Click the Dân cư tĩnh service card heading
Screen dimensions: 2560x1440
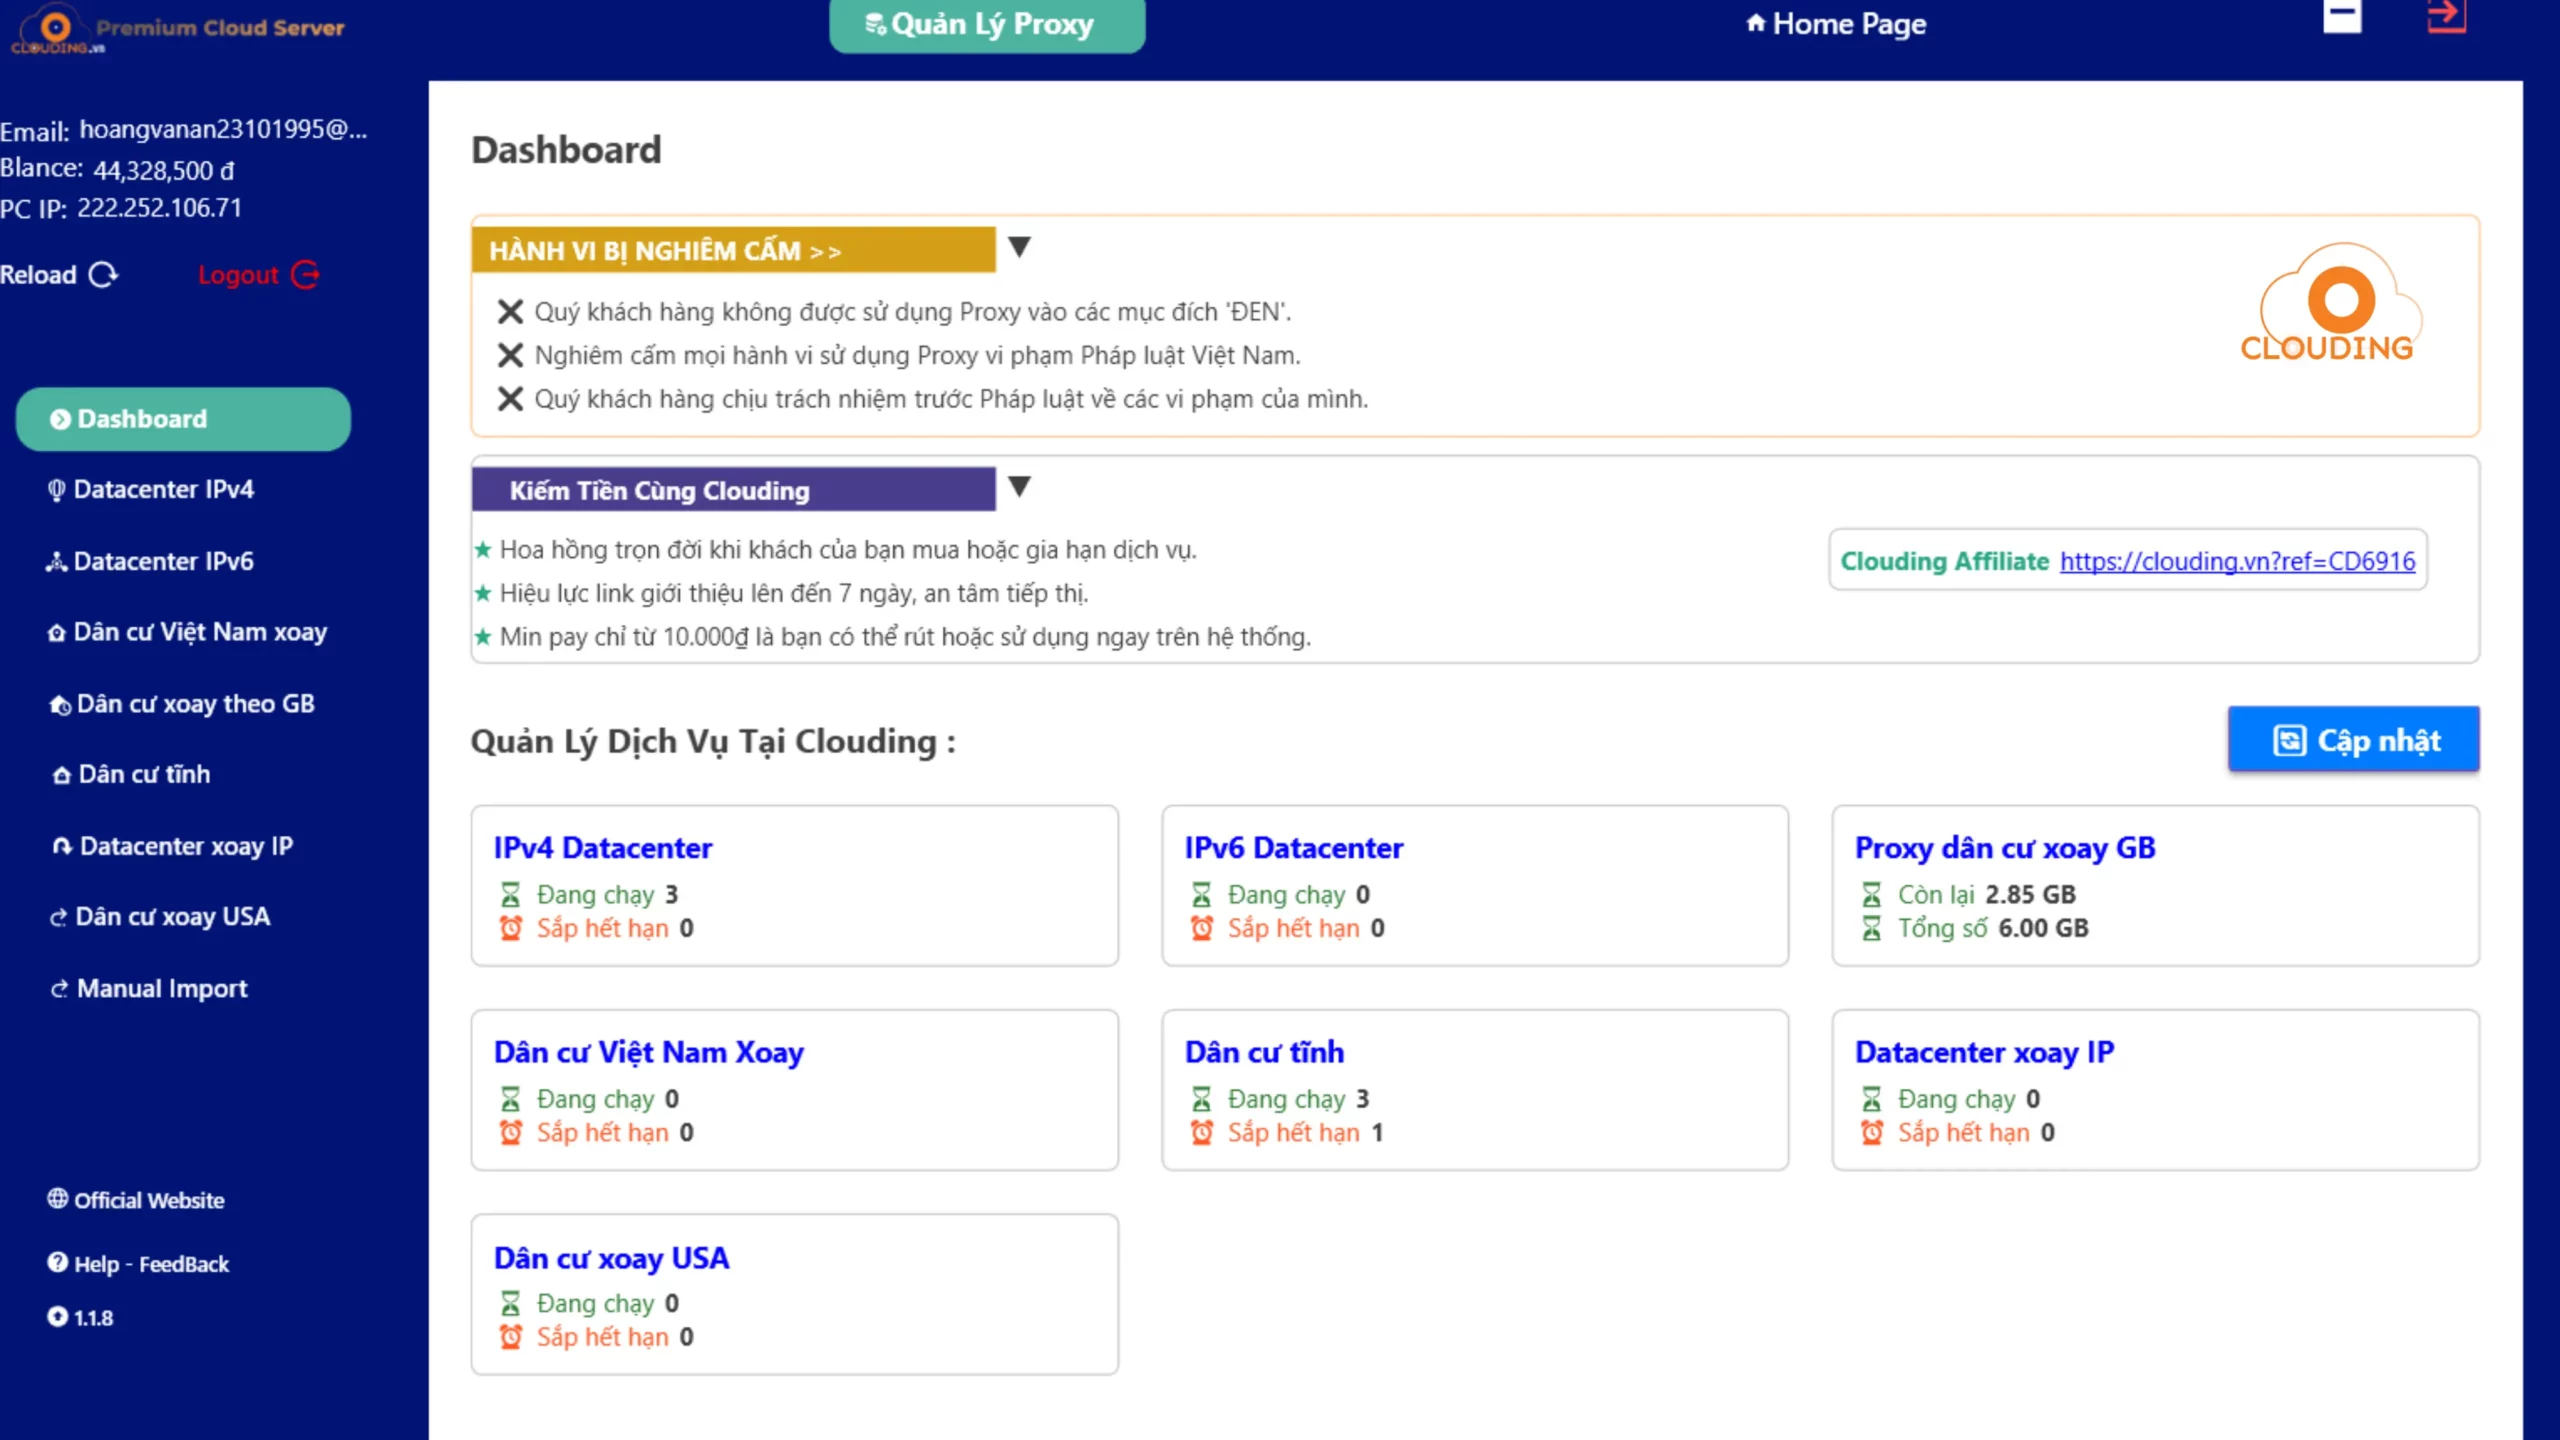tap(1264, 1052)
